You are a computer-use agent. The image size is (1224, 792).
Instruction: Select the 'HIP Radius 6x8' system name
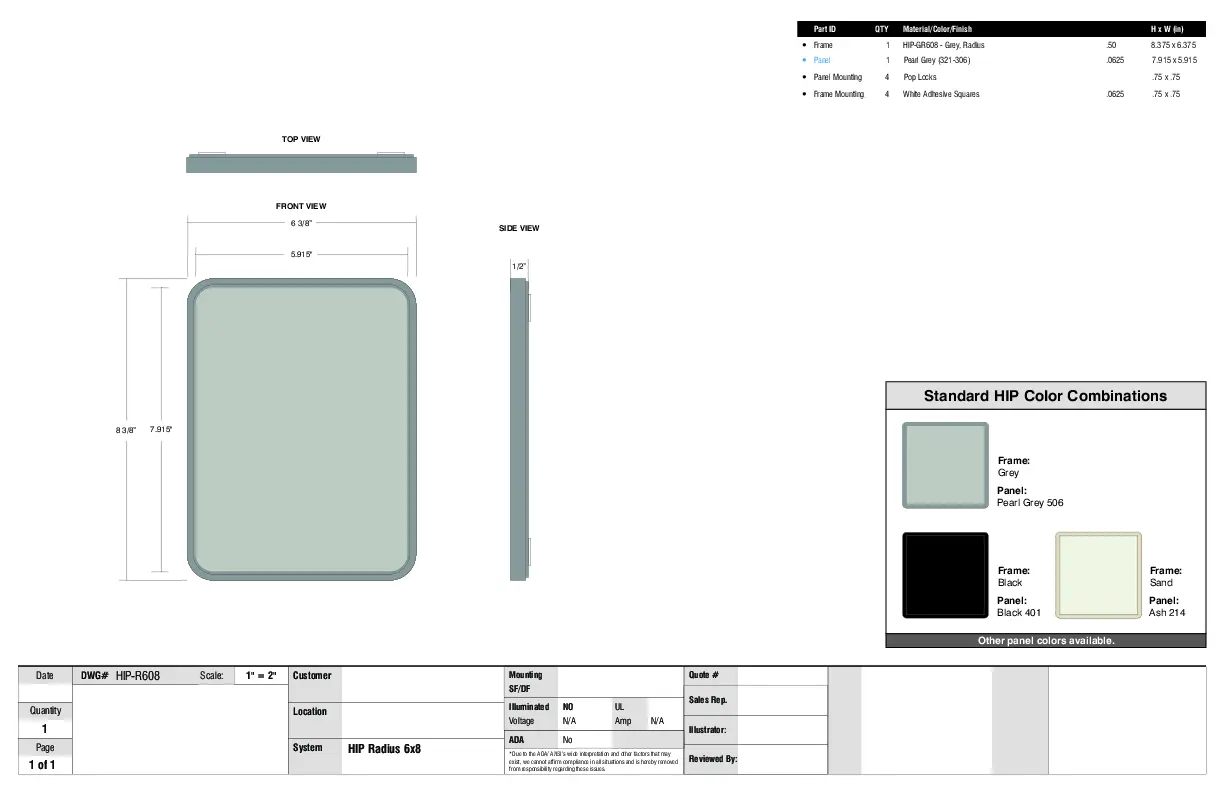[x=384, y=748]
